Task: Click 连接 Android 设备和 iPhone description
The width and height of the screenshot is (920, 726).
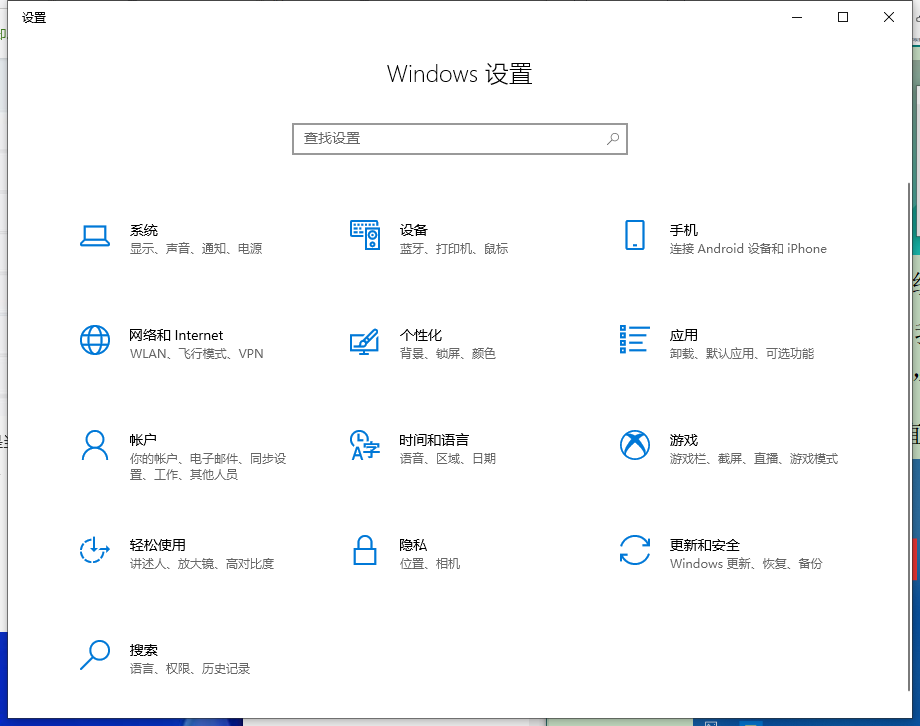Action: click(748, 249)
